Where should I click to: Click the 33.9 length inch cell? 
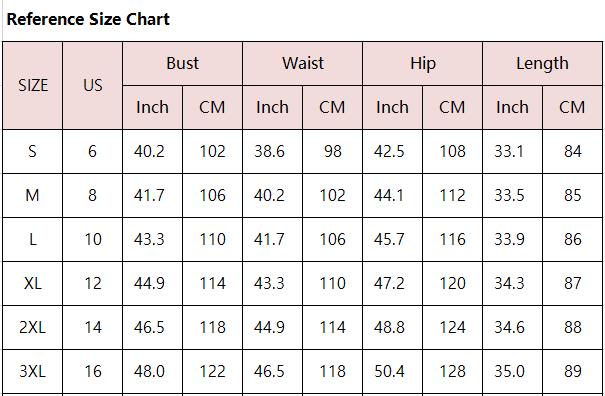click(512, 239)
